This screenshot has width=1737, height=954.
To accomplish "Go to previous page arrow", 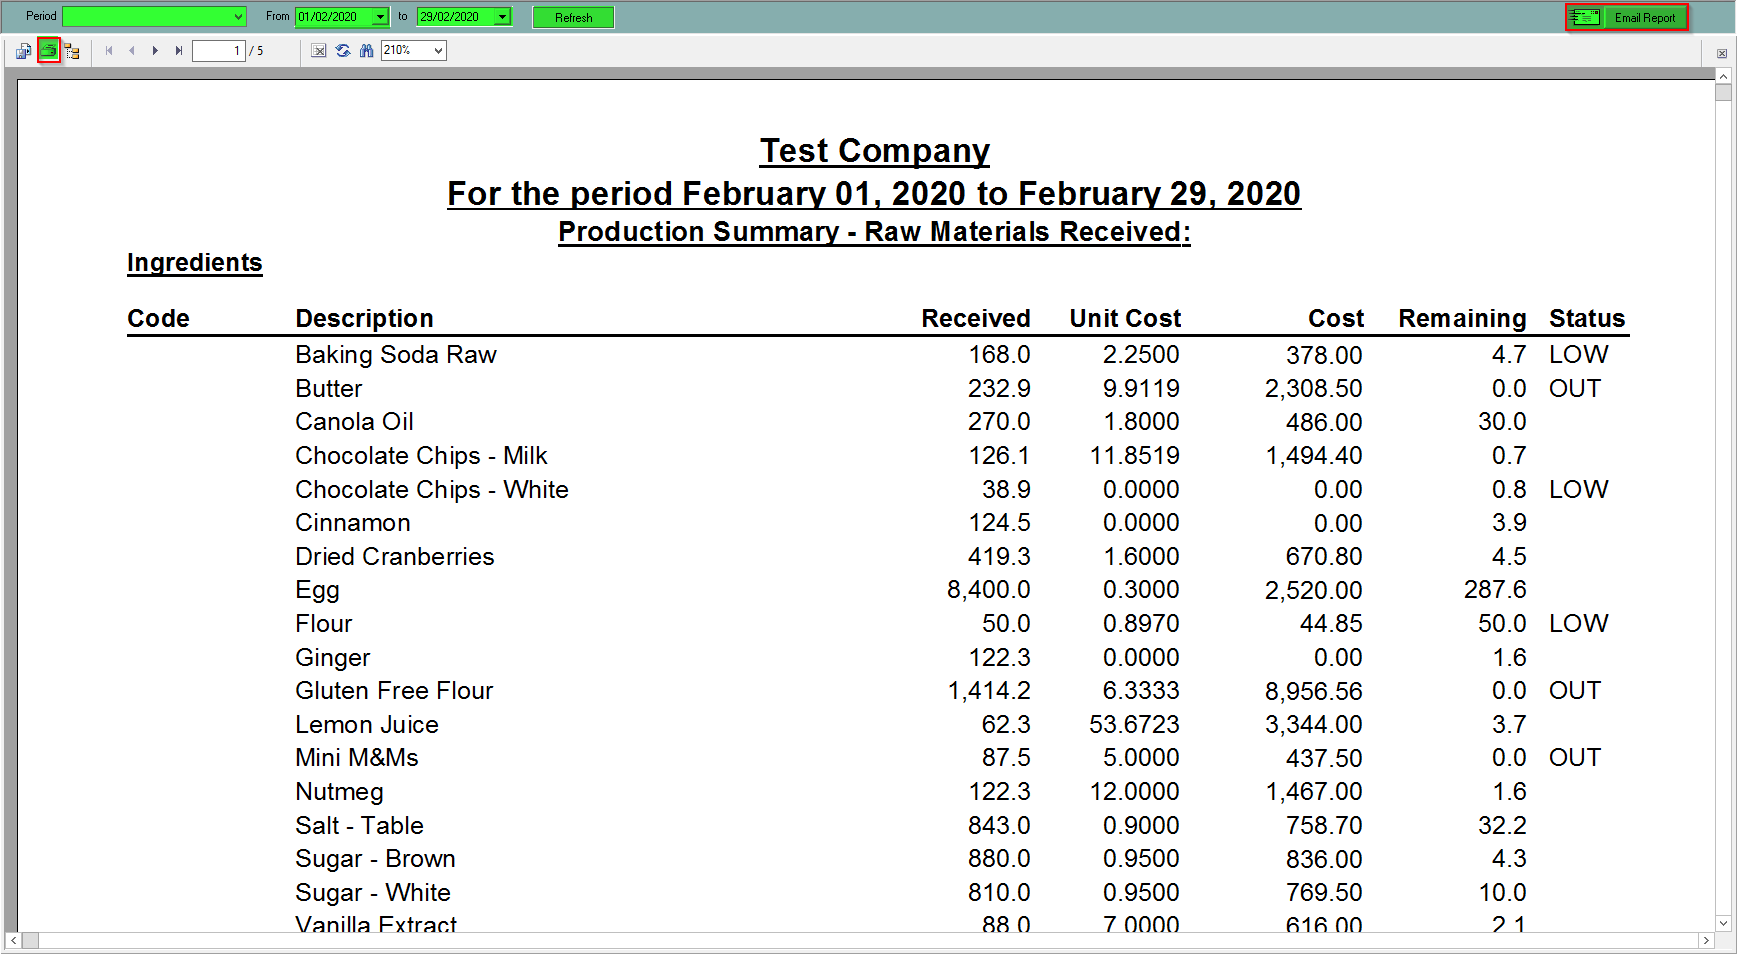I will tap(131, 51).
